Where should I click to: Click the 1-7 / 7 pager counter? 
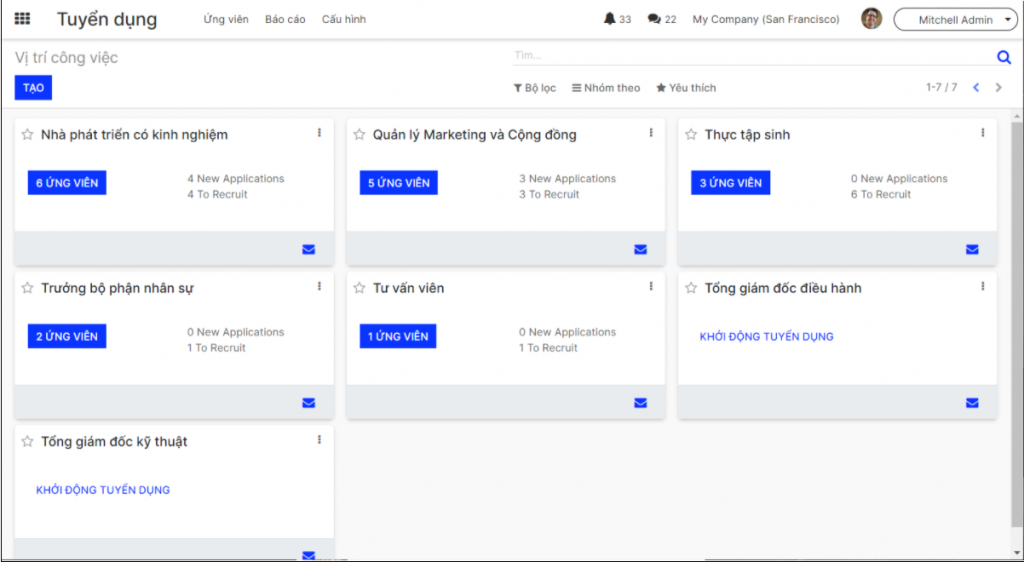click(x=942, y=87)
